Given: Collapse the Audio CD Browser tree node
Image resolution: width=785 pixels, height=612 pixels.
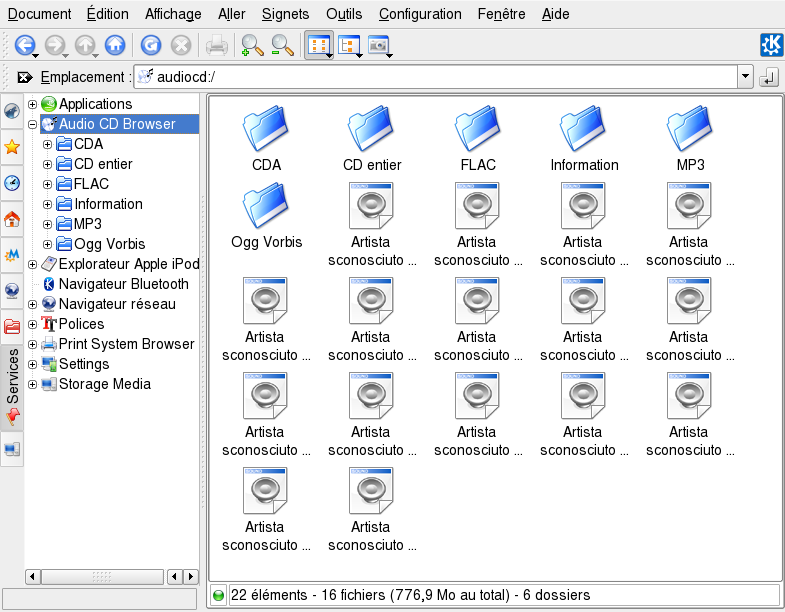Looking at the screenshot, I should coord(33,124).
